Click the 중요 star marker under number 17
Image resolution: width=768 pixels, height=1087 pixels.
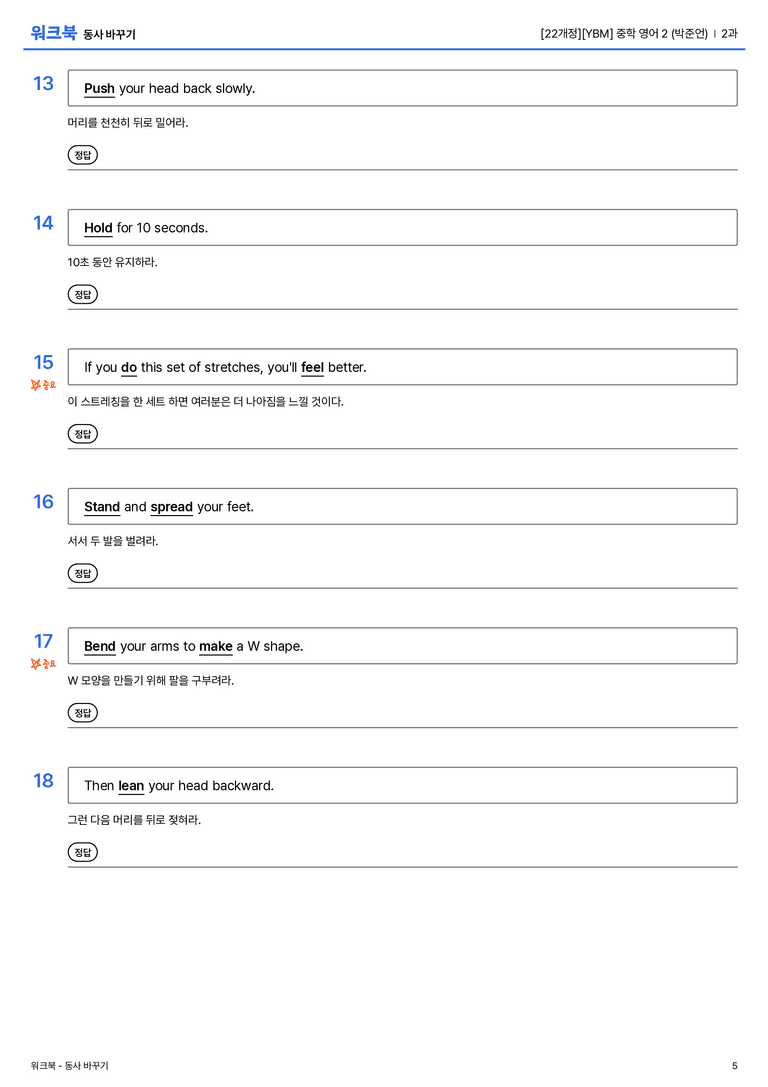(43, 663)
